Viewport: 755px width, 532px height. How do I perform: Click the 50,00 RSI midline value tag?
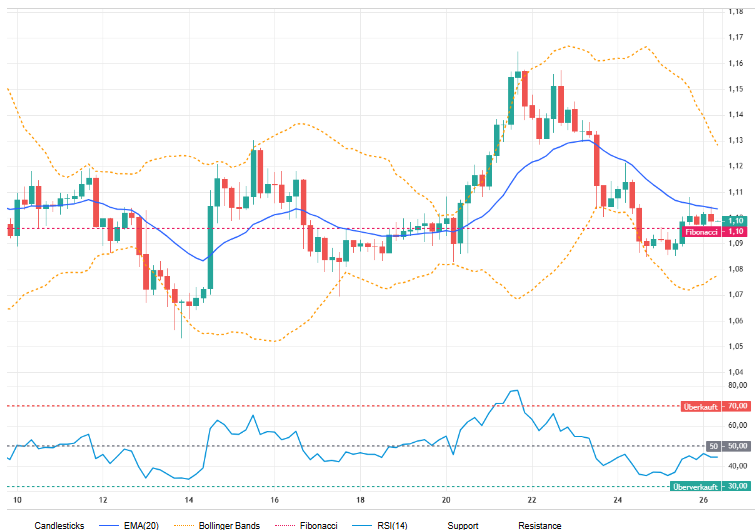pos(737,446)
